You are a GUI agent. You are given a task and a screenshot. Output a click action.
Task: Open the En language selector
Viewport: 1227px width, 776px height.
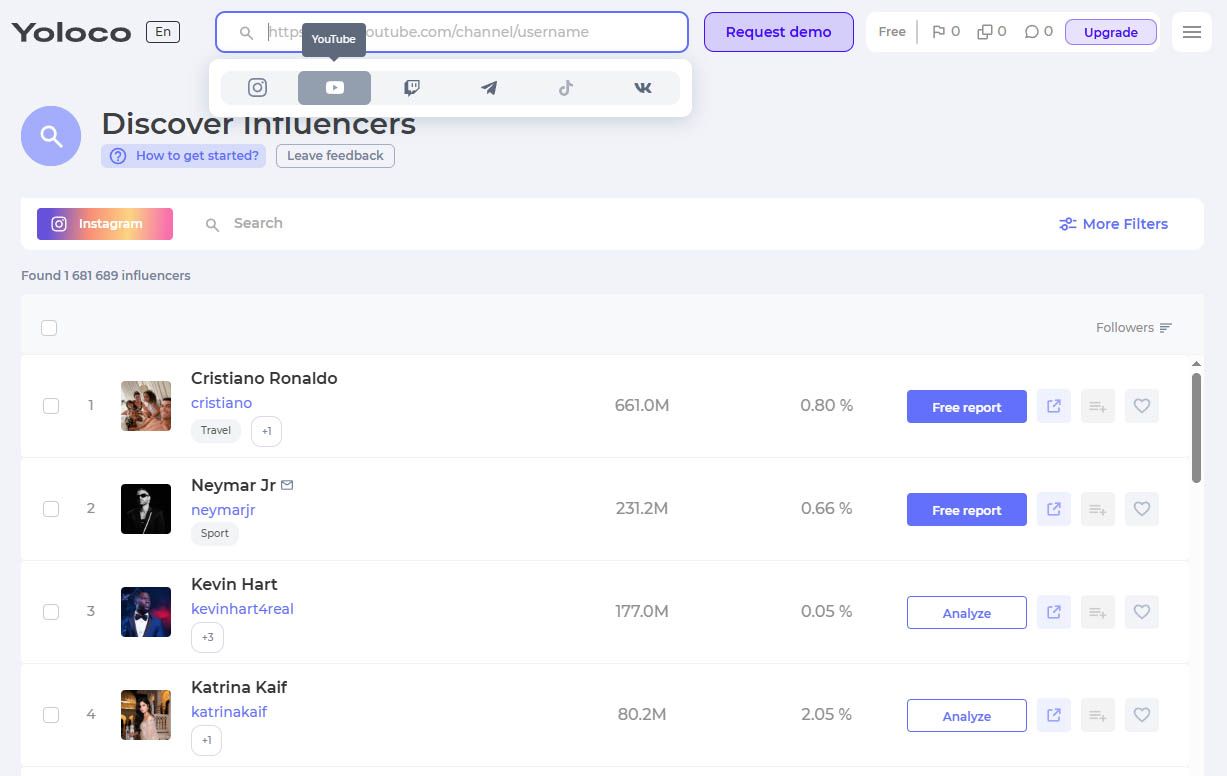163,32
